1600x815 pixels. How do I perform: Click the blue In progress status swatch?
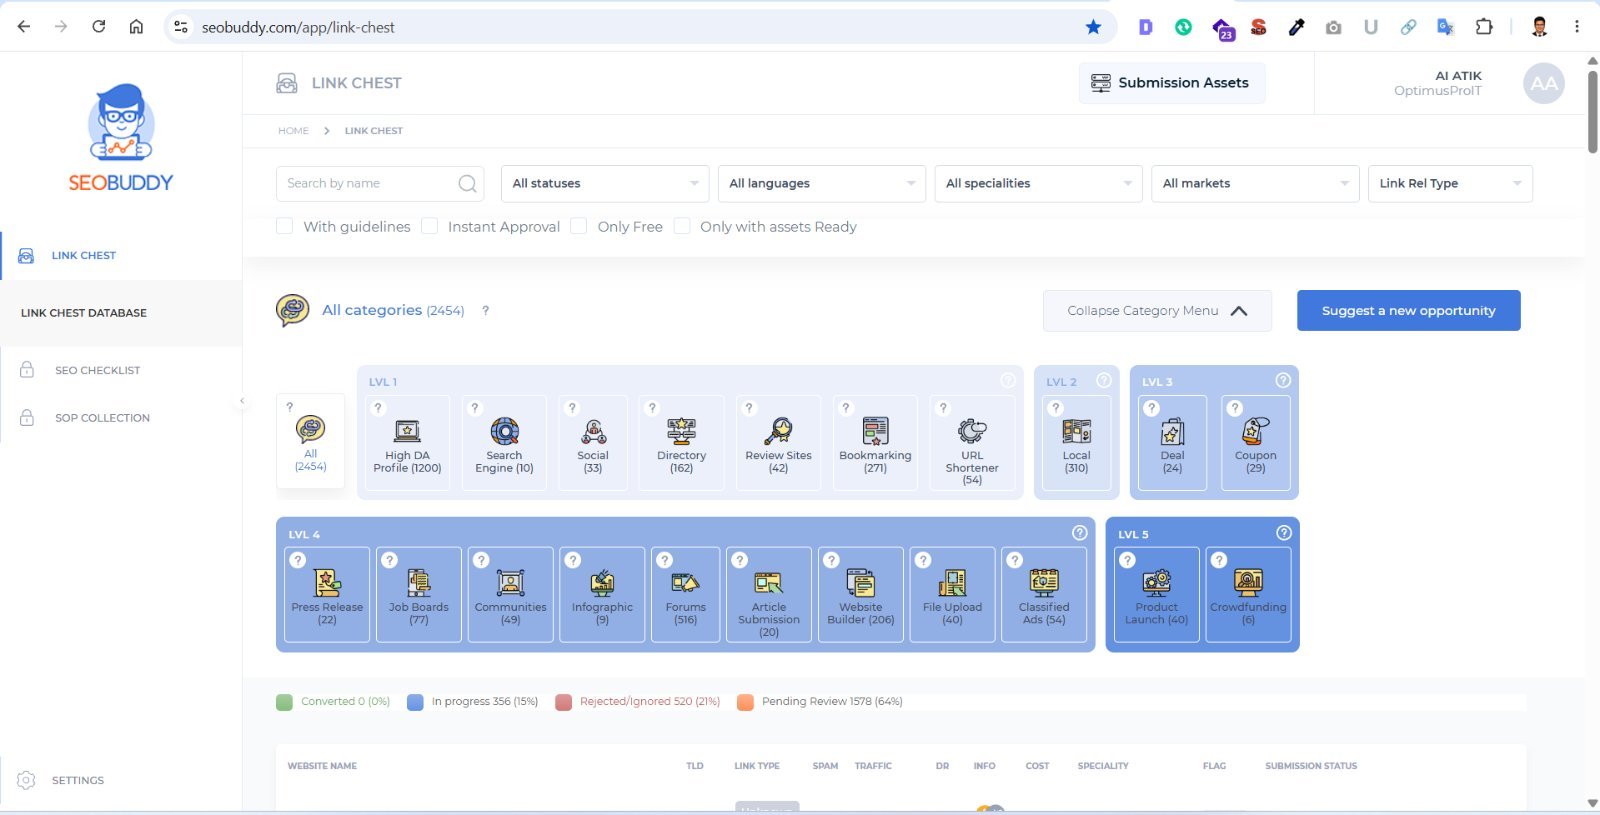[x=415, y=702]
